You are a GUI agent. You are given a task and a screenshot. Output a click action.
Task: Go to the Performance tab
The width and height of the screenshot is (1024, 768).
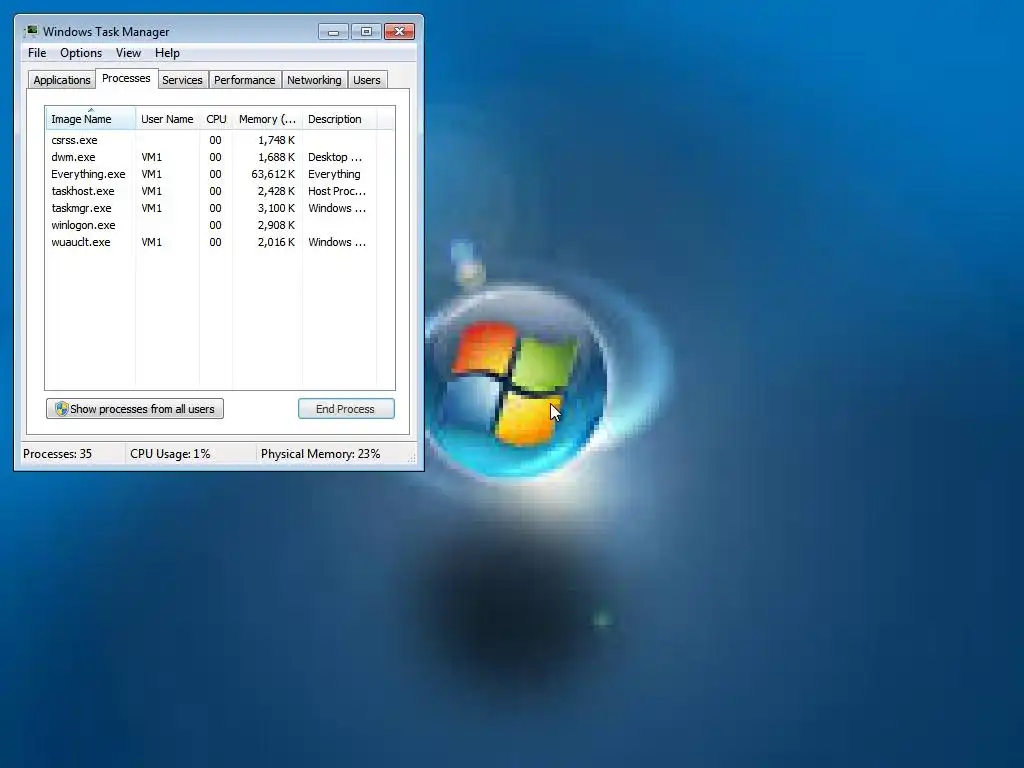click(245, 80)
